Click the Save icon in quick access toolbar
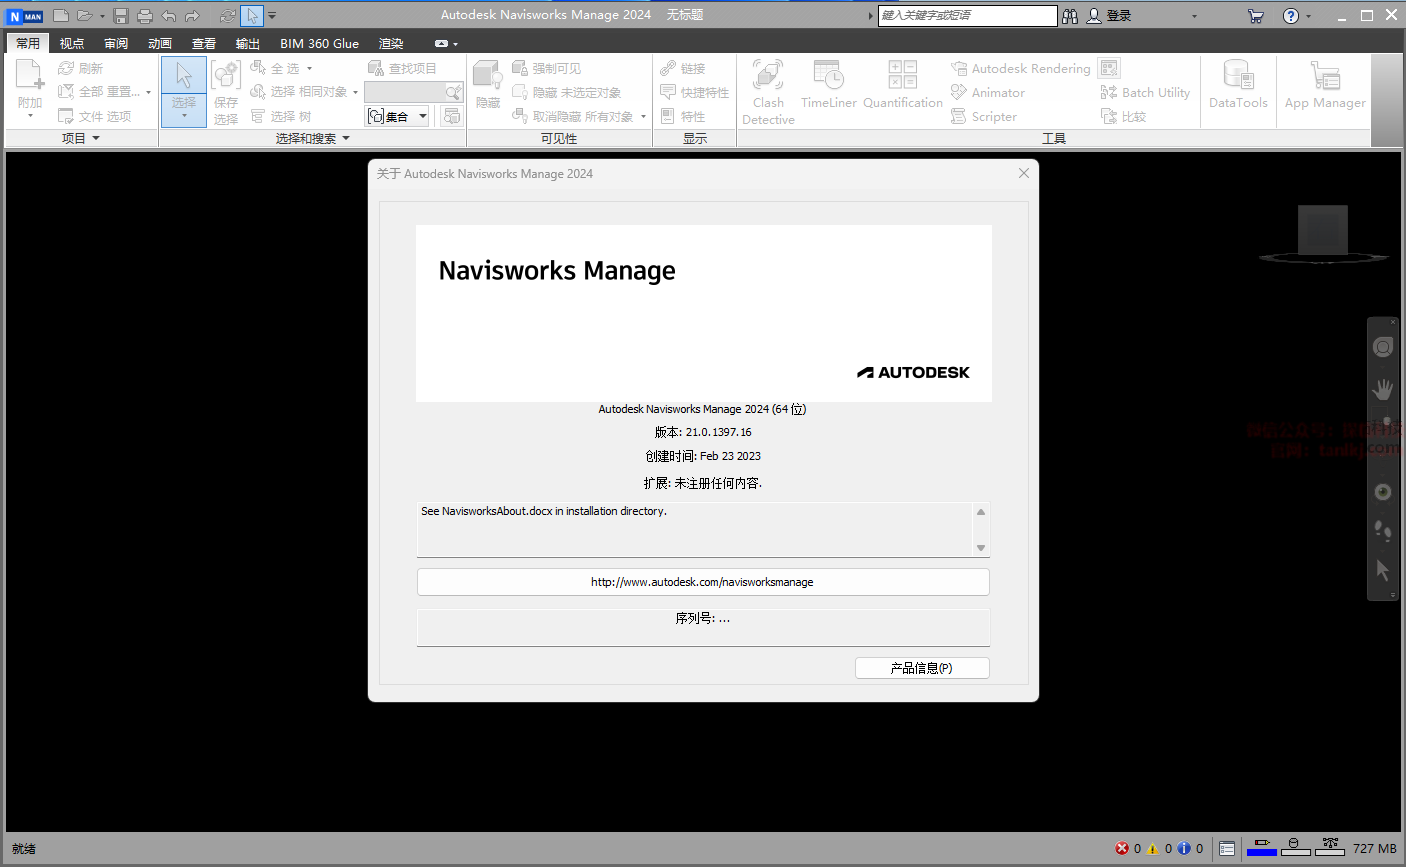 121,15
